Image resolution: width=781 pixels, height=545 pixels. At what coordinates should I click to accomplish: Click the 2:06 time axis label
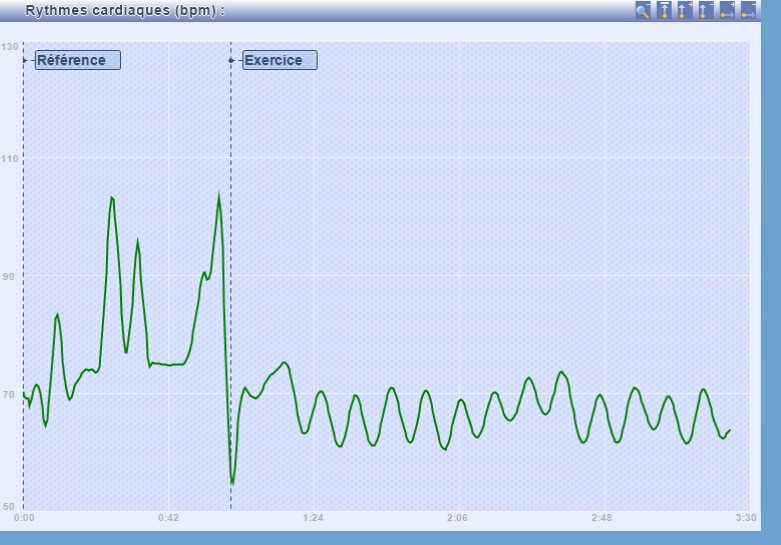[457, 517]
